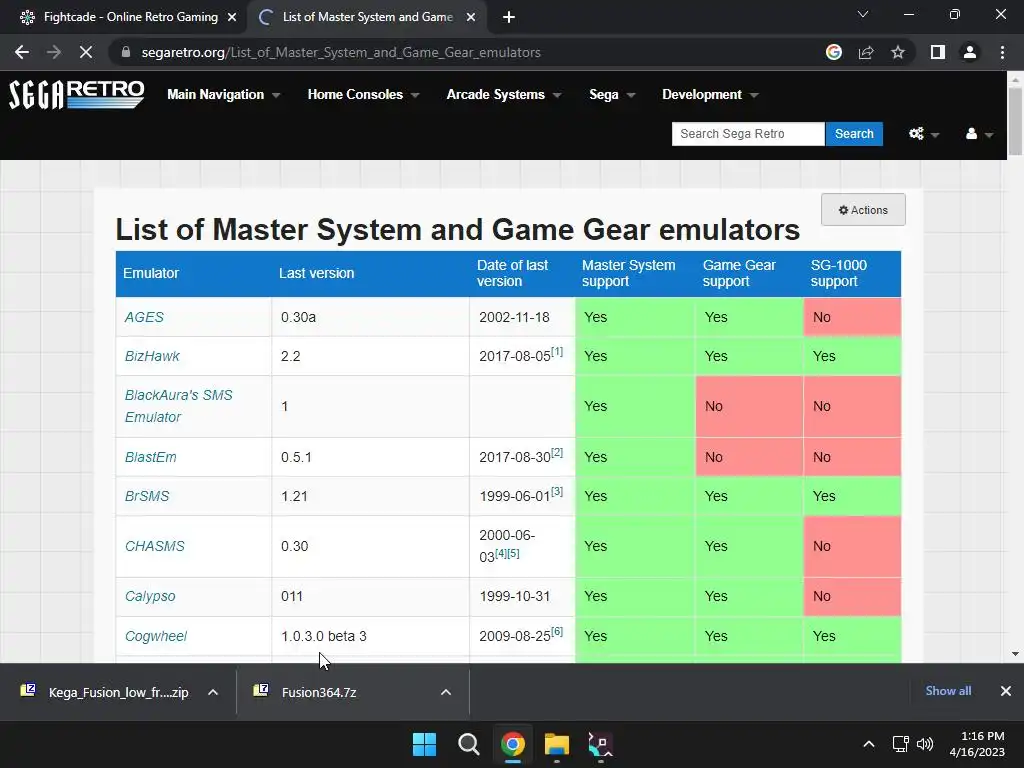Open the Cogwheel emulator link

click(155, 636)
